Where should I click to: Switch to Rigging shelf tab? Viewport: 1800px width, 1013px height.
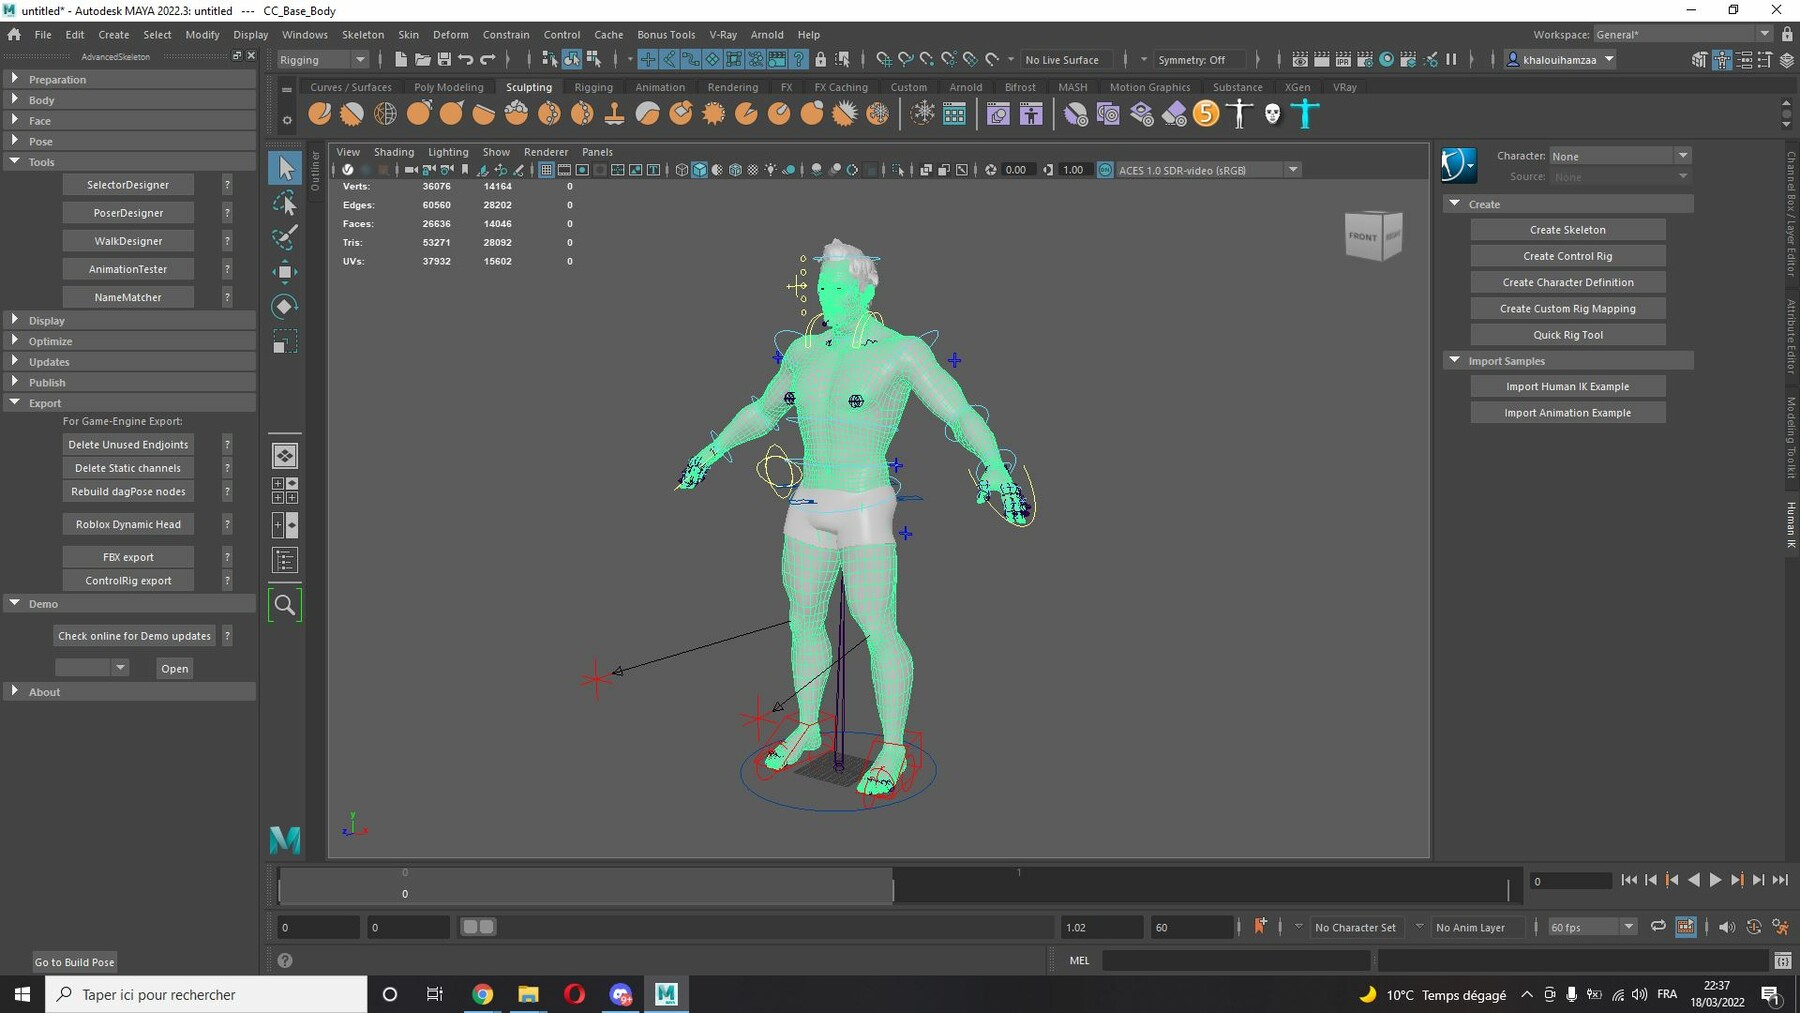[593, 87]
